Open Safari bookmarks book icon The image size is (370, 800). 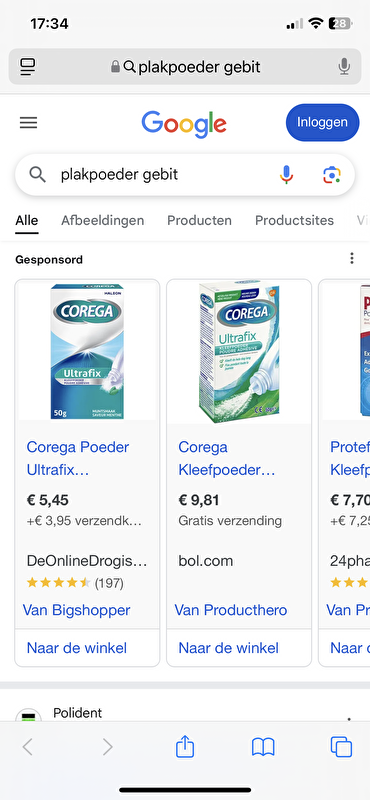point(263,747)
